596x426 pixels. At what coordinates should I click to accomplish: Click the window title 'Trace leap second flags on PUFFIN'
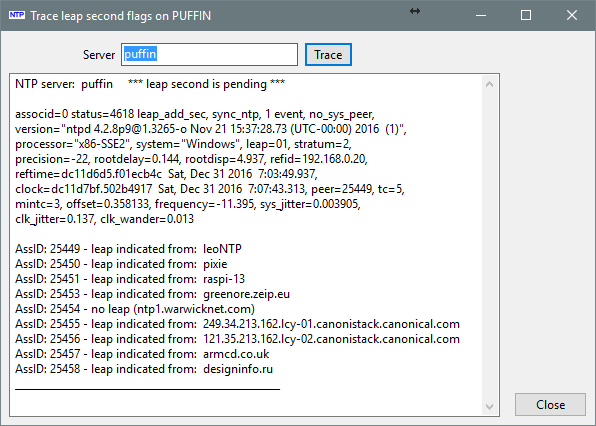point(120,16)
